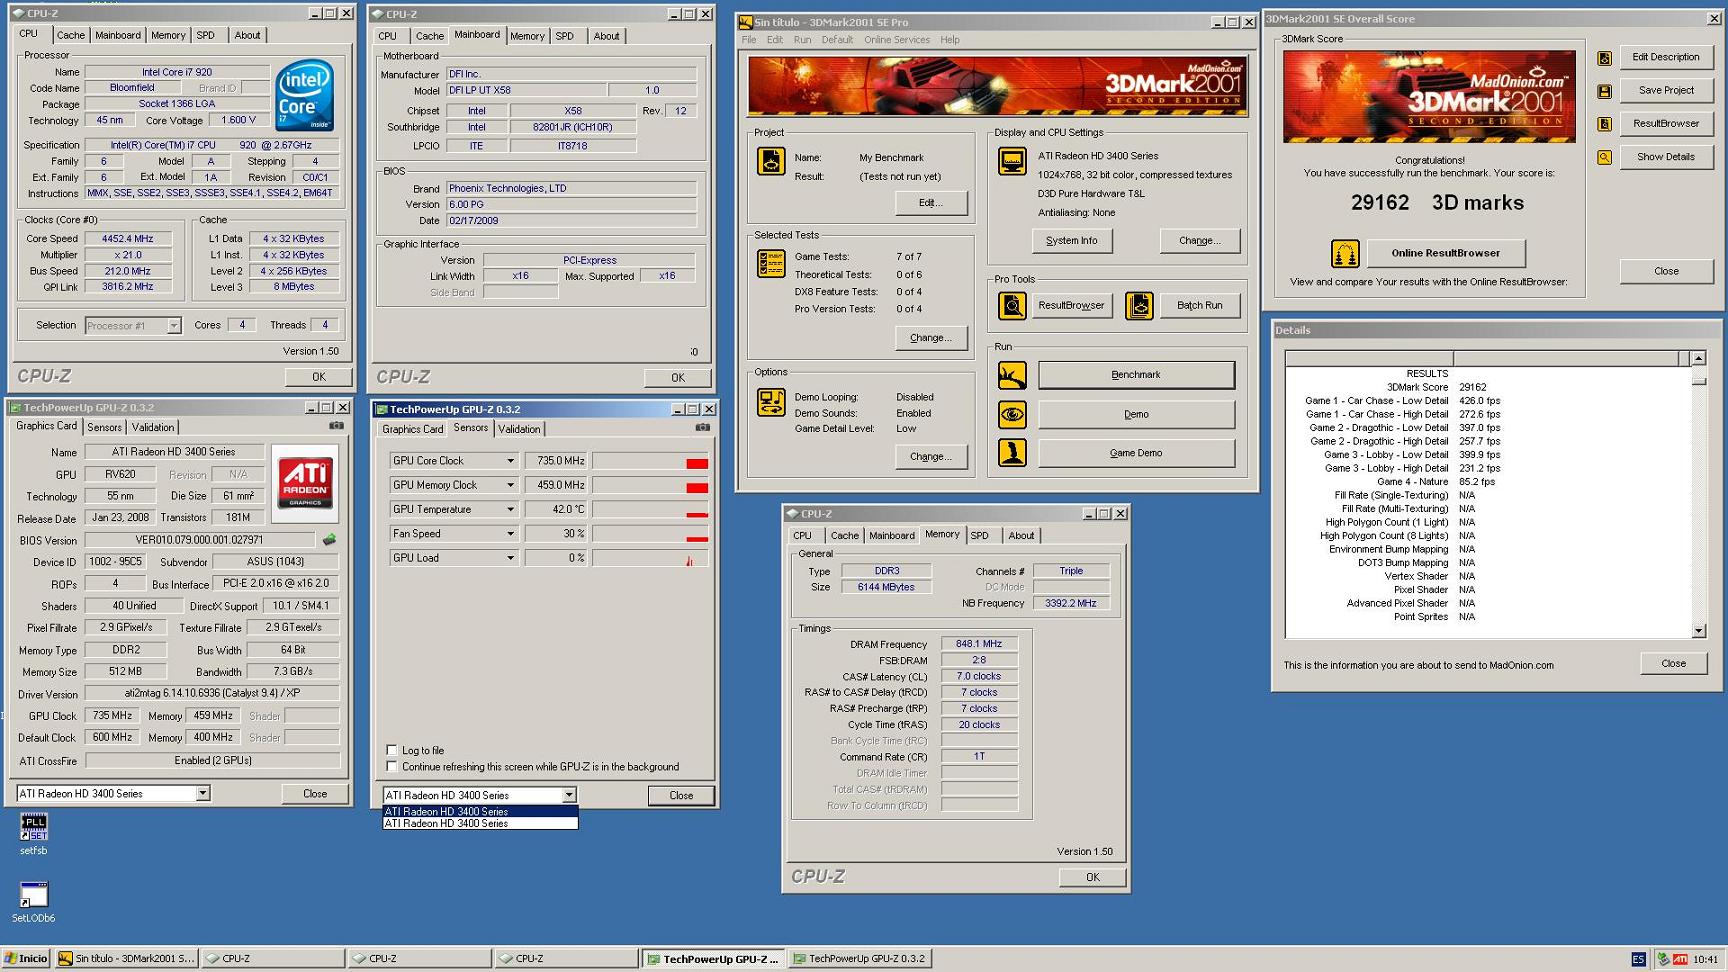Switch to Sensors tab in left GPU-Z window

[x=104, y=427]
